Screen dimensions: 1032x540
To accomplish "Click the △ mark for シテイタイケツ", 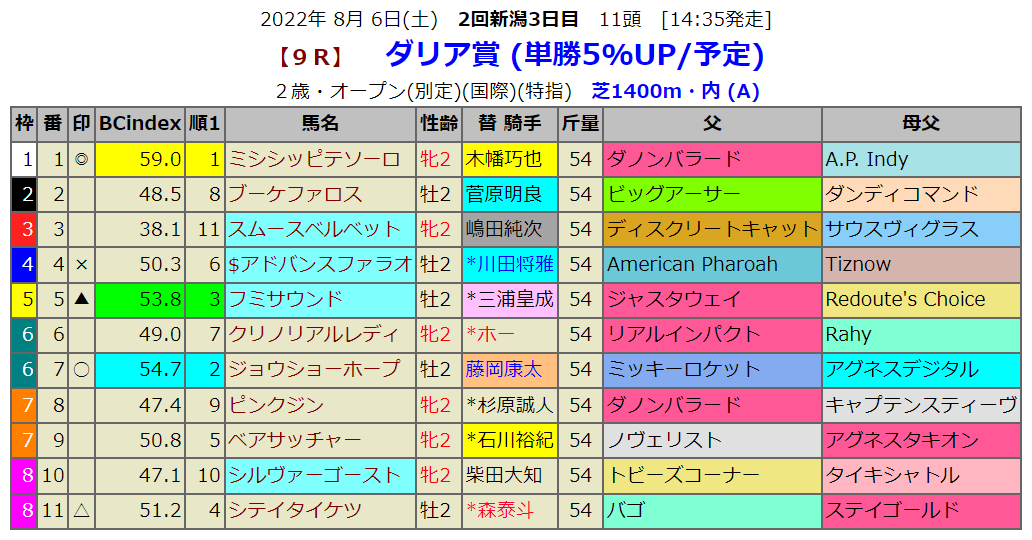I will [81, 510].
